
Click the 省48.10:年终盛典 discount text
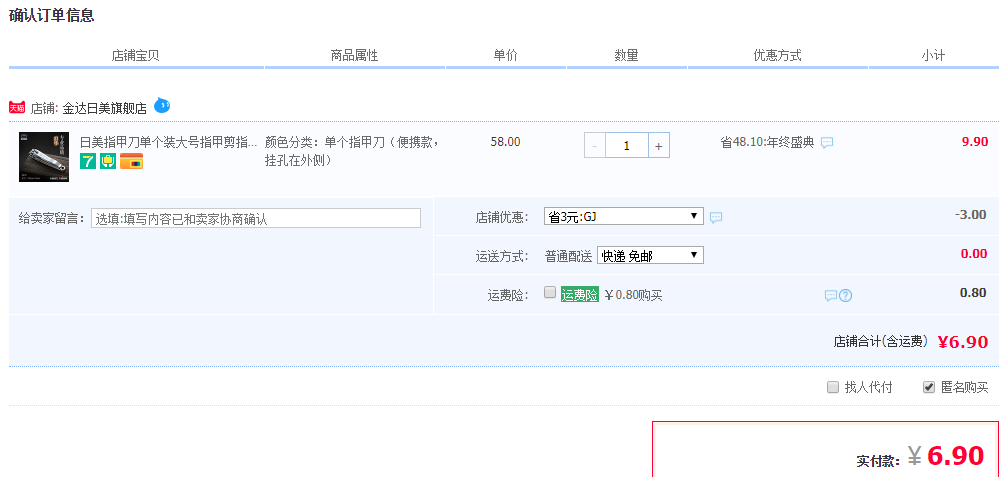pyautogui.click(x=767, y=142)
